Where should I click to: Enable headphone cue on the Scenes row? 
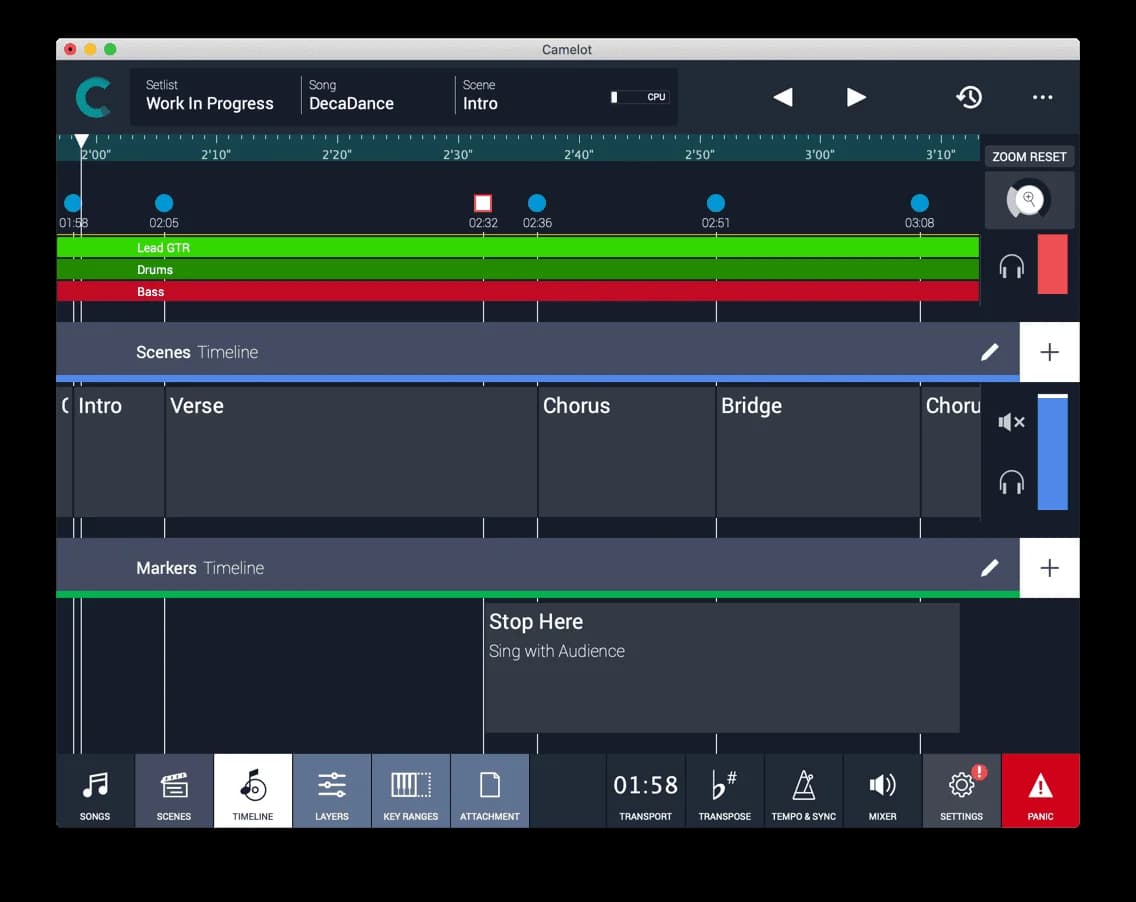coord(1011,482)
